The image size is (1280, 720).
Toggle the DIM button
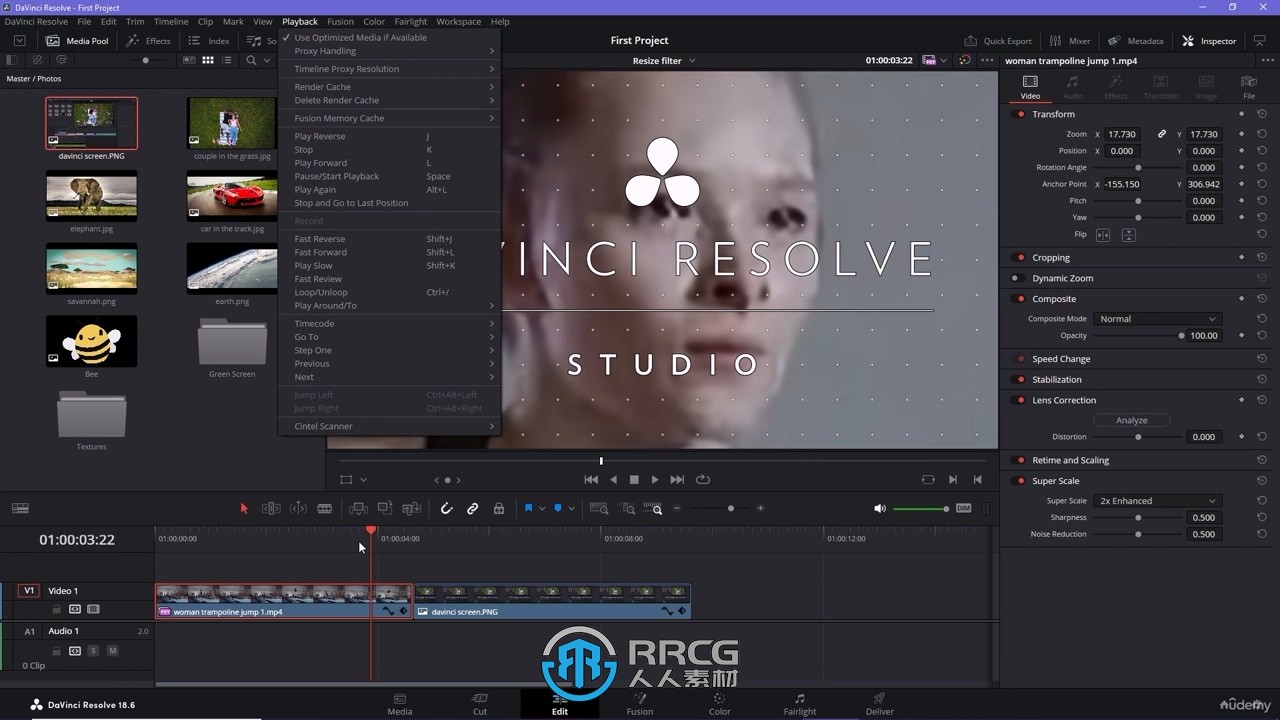click(x=963, y=508)
